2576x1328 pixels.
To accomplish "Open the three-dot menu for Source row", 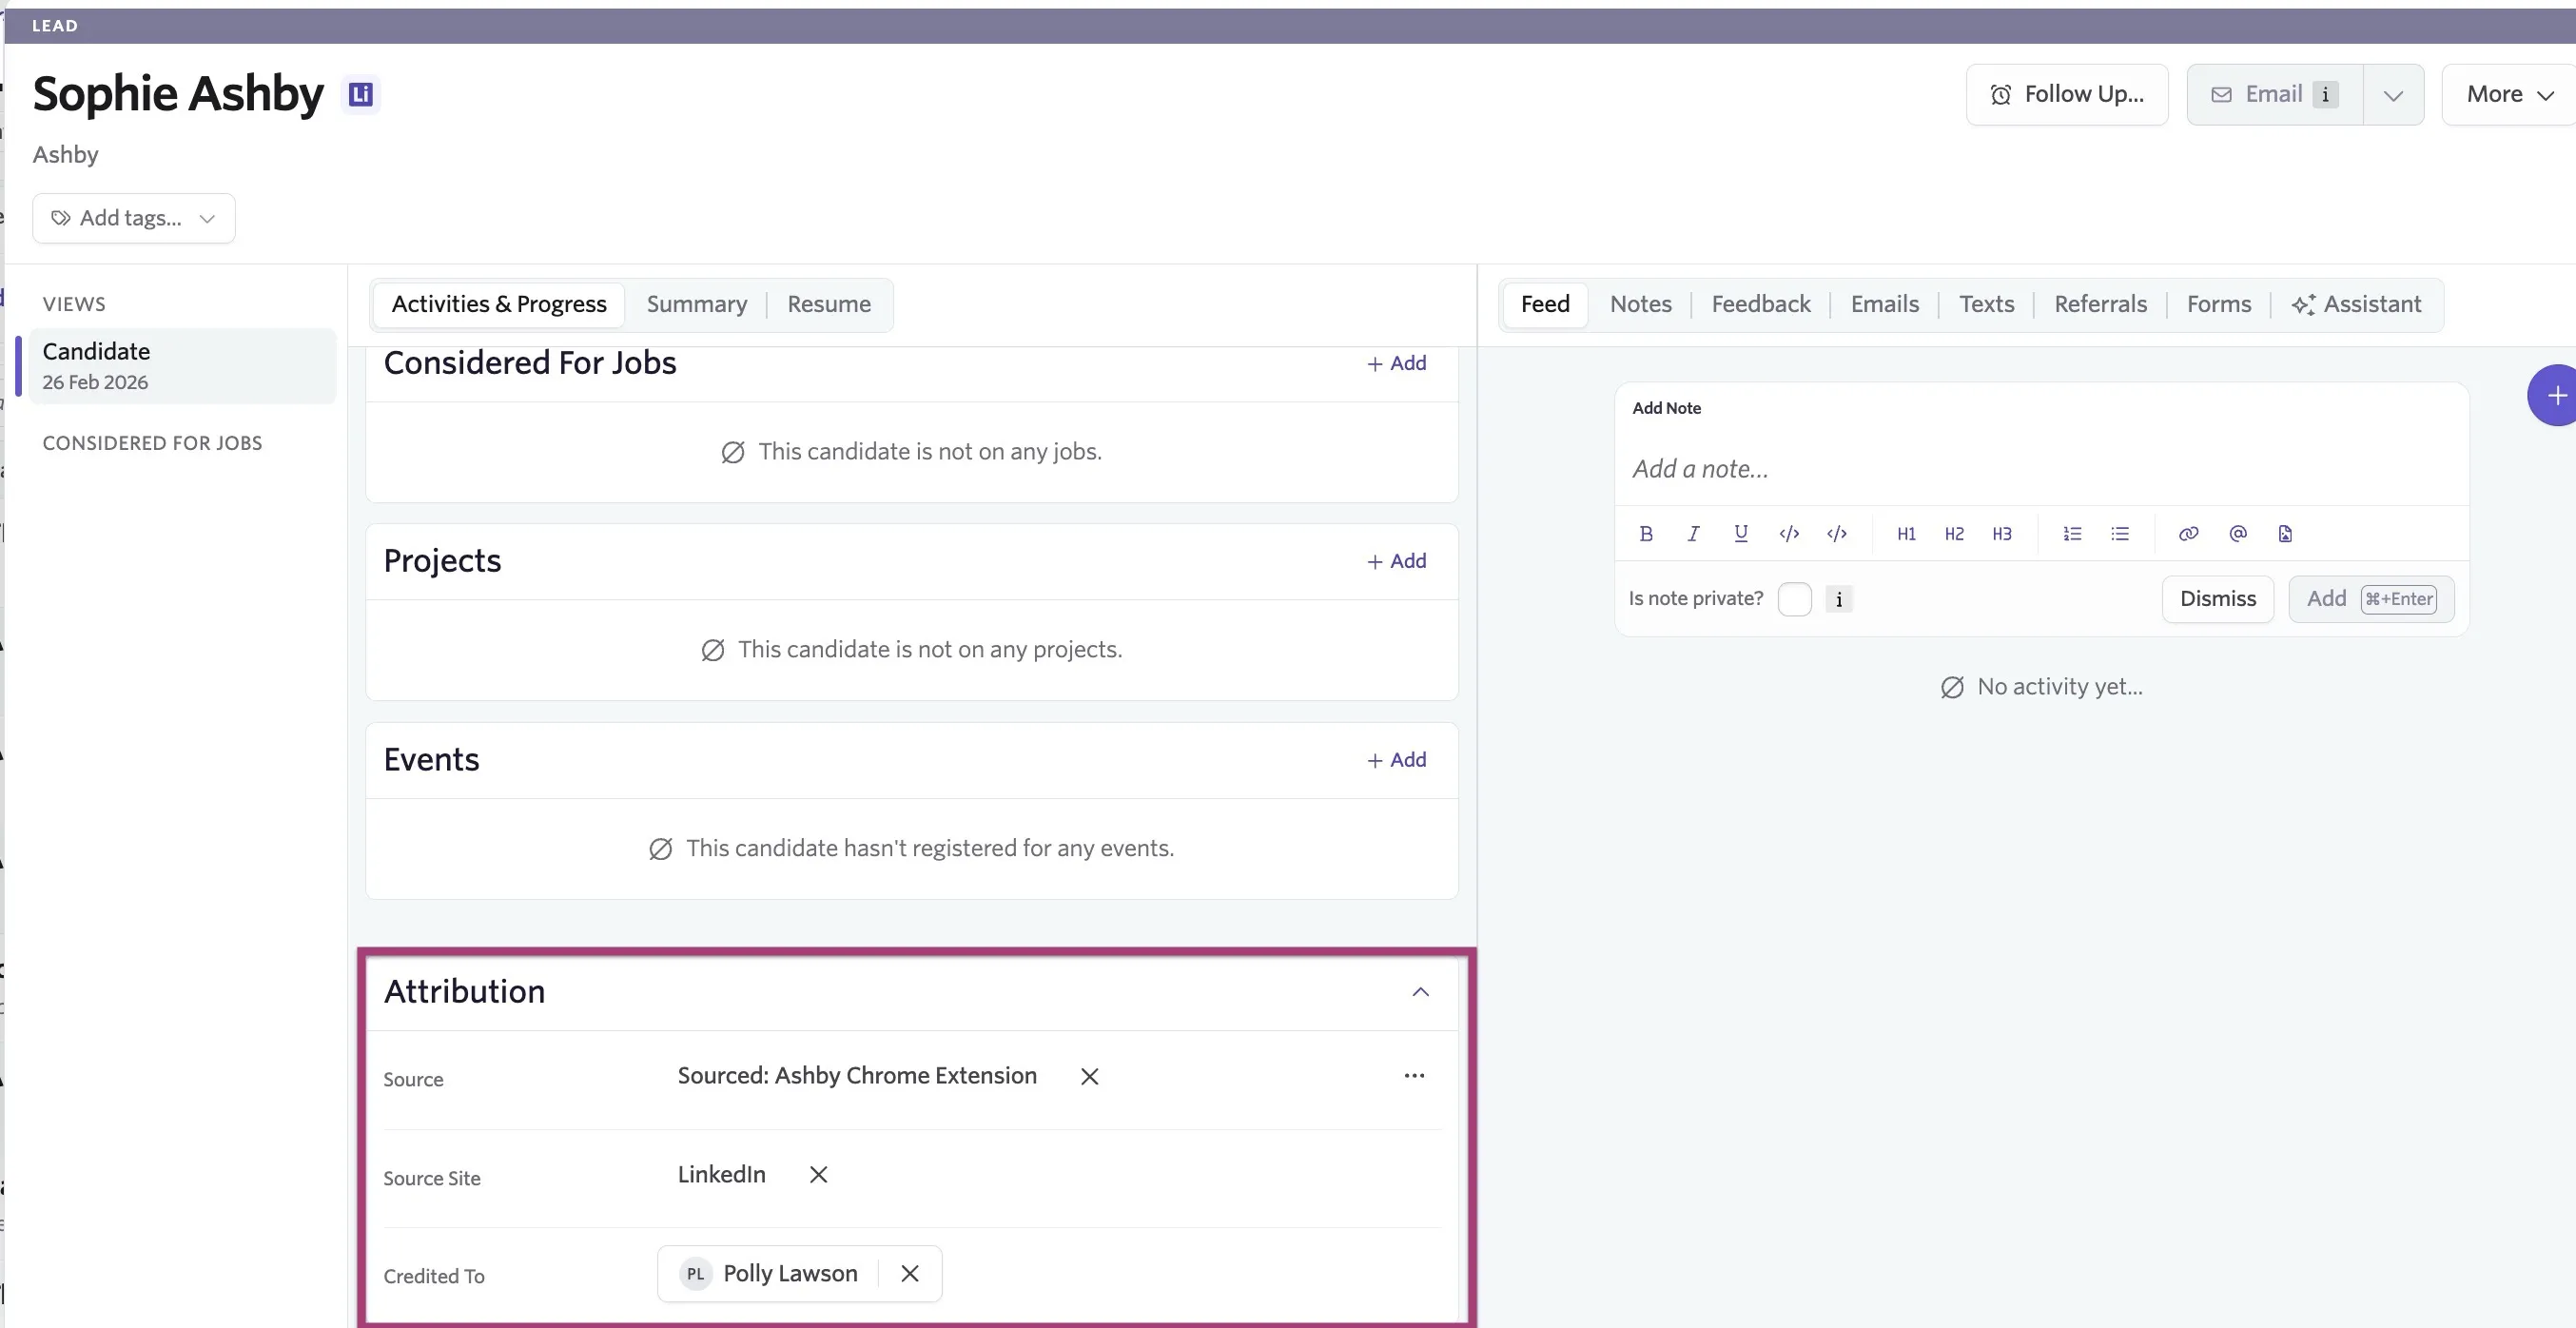I will click(1414, 1075).
